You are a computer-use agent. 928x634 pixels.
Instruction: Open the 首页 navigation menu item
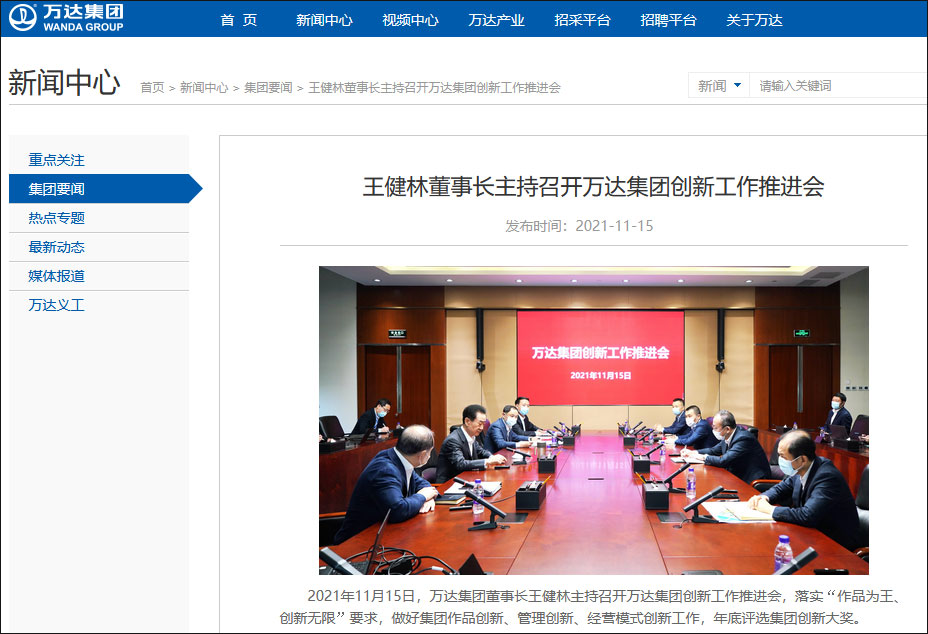(239, 20)
